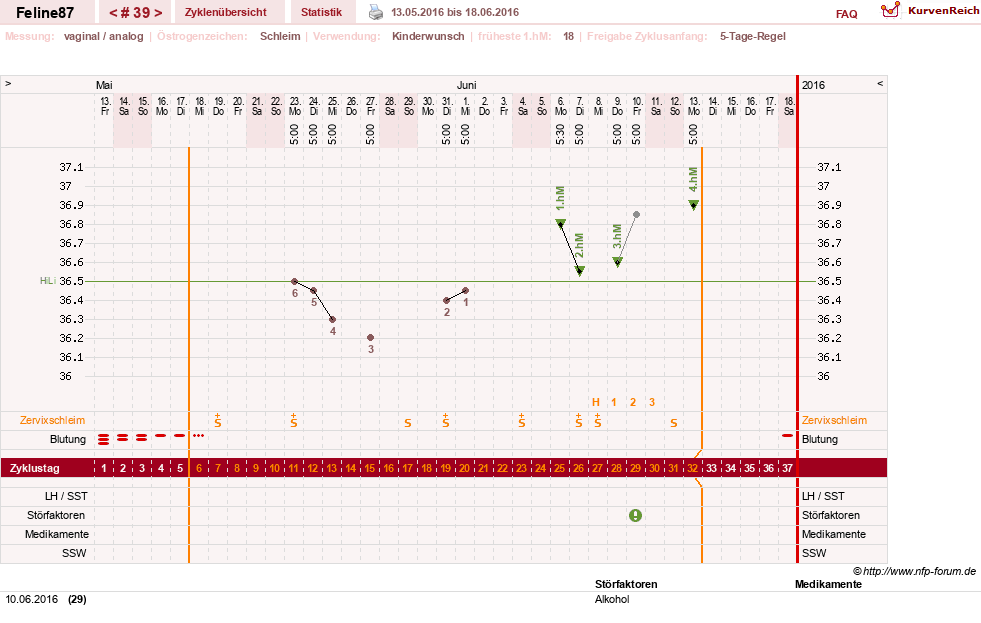Image resolution: width=981 pixels, height=623 pixels.
Task: Click temperature point numbered 1
Action: click(x=465, y=291)
